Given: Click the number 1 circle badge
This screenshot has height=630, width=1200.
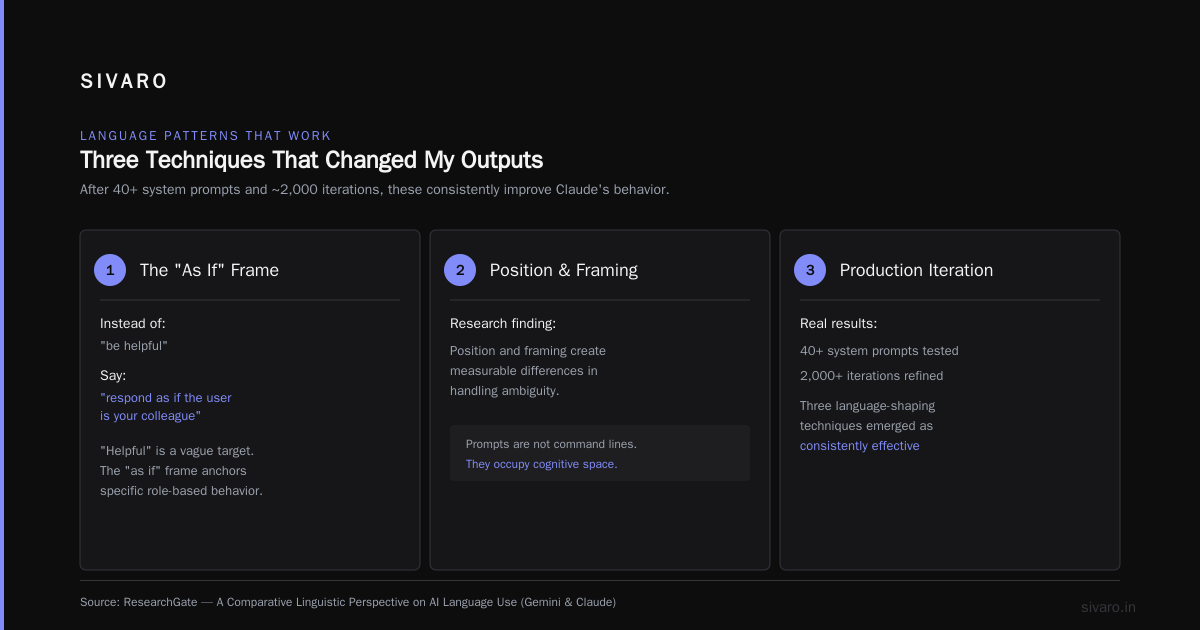Looking at the screenshot, I should coord(110,270).
